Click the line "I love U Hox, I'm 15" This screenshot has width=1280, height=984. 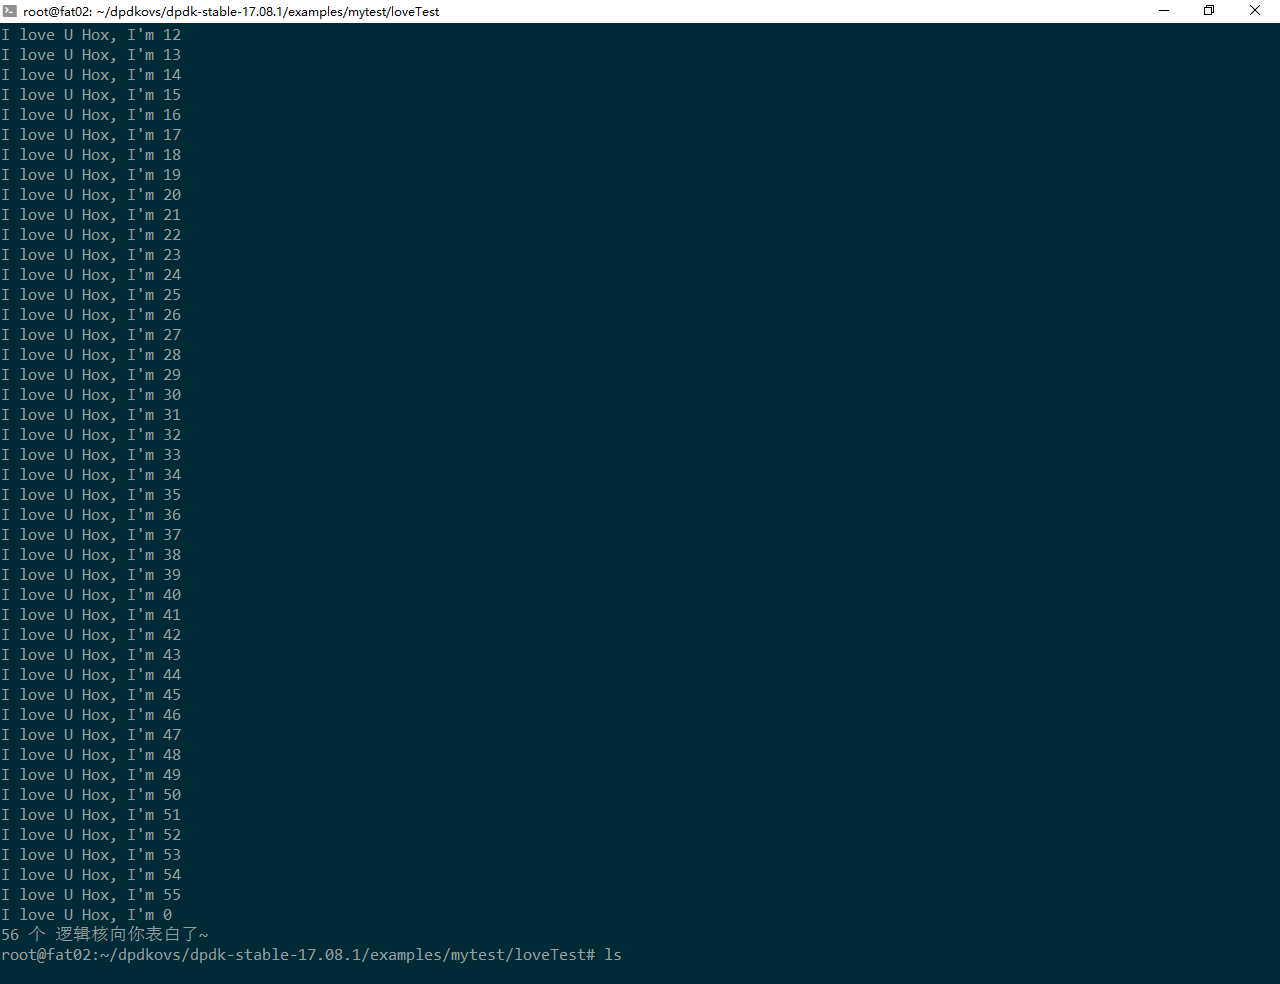click(x=91, y=95)
